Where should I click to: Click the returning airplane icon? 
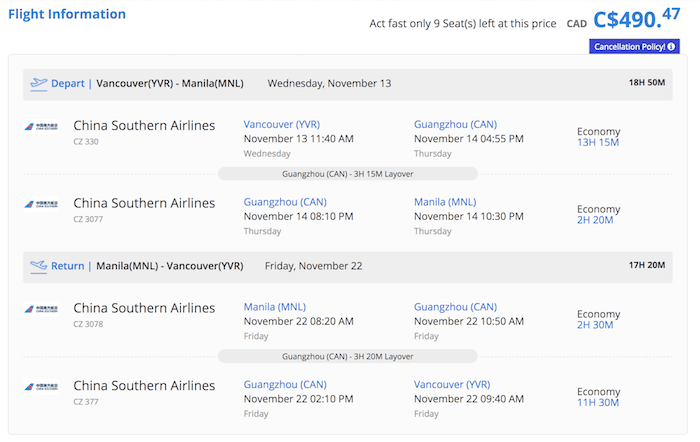[38, 267]
